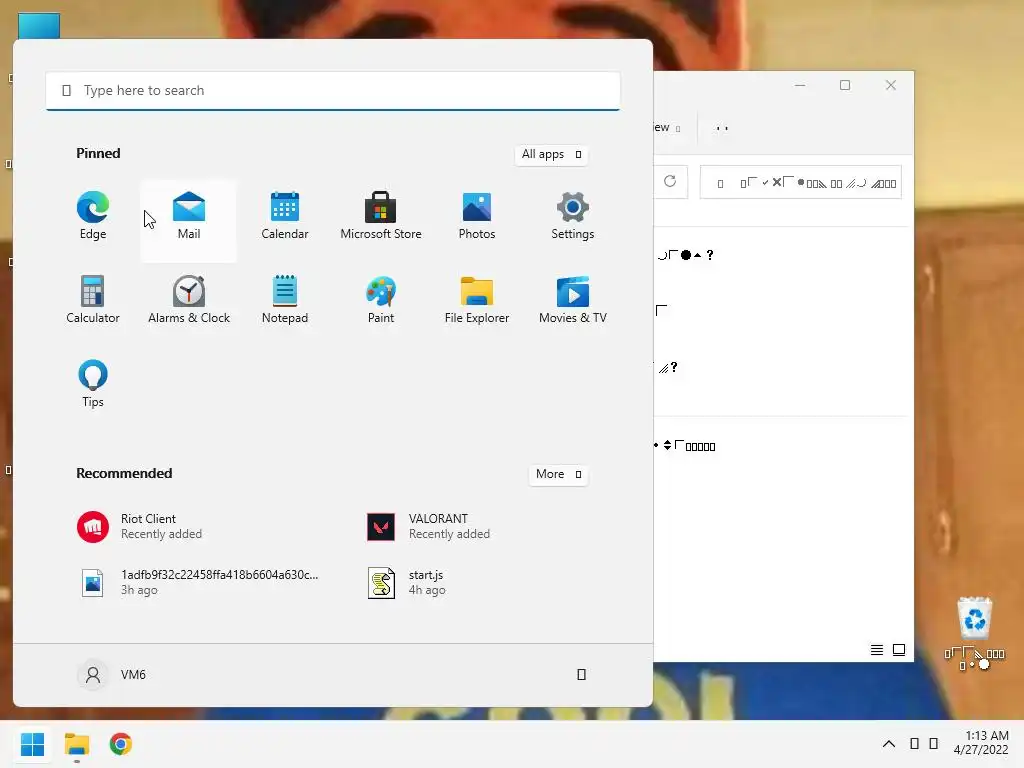Click refresh in background Explorer window
The width and height of the screenshot is (1024, 768).
(x=670, y=182)
